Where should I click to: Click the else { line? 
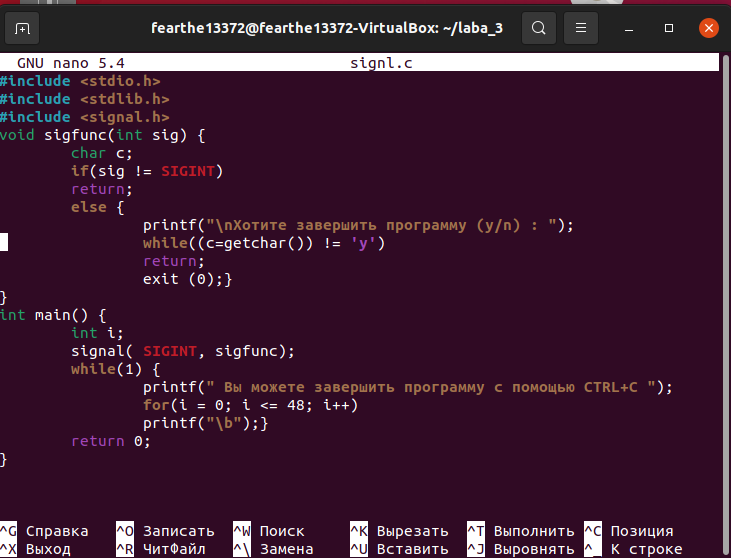(97, 207)
